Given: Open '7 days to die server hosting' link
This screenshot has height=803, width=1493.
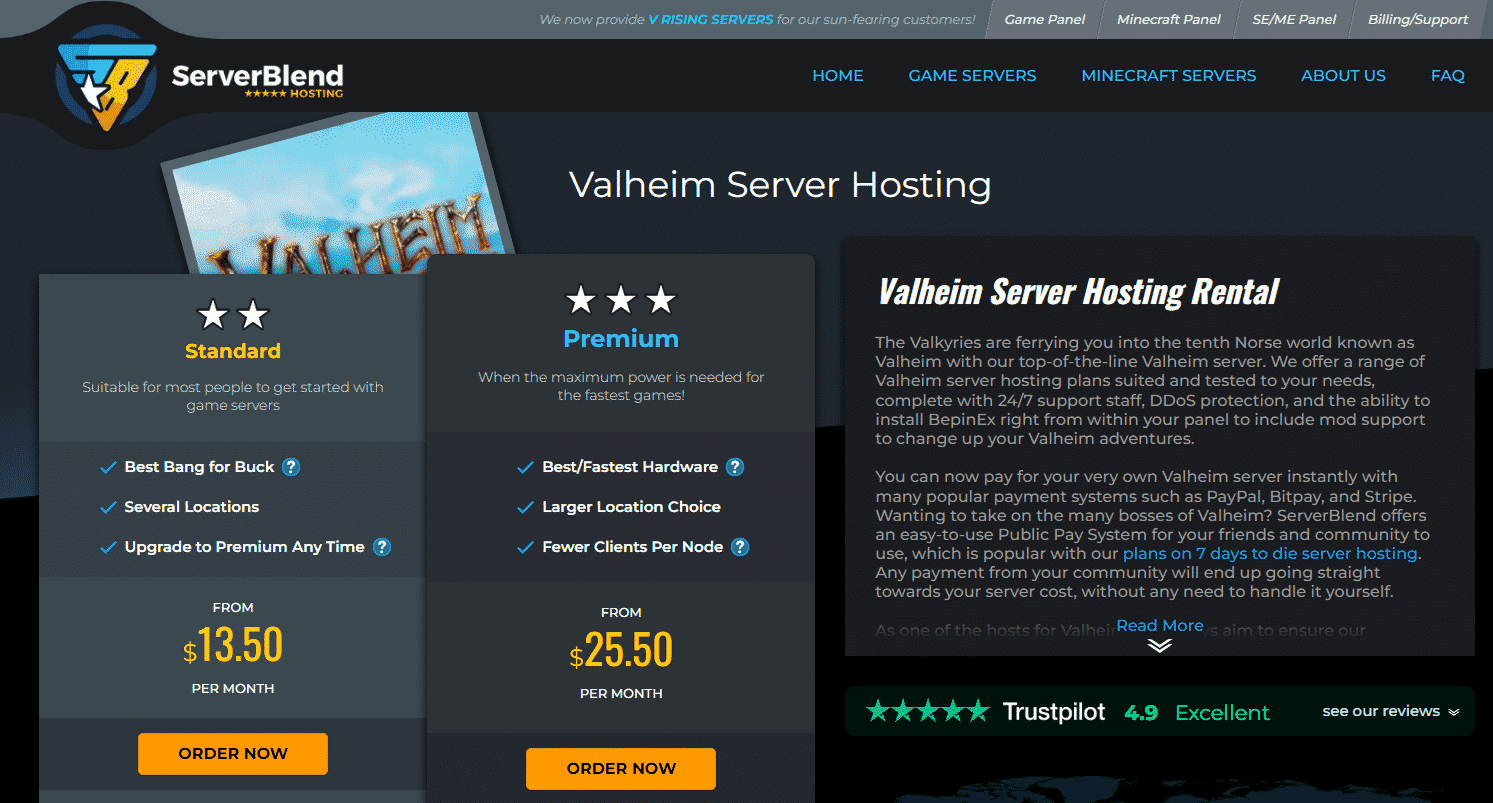Looking at the screenshot, I should tap(1270, 553).
